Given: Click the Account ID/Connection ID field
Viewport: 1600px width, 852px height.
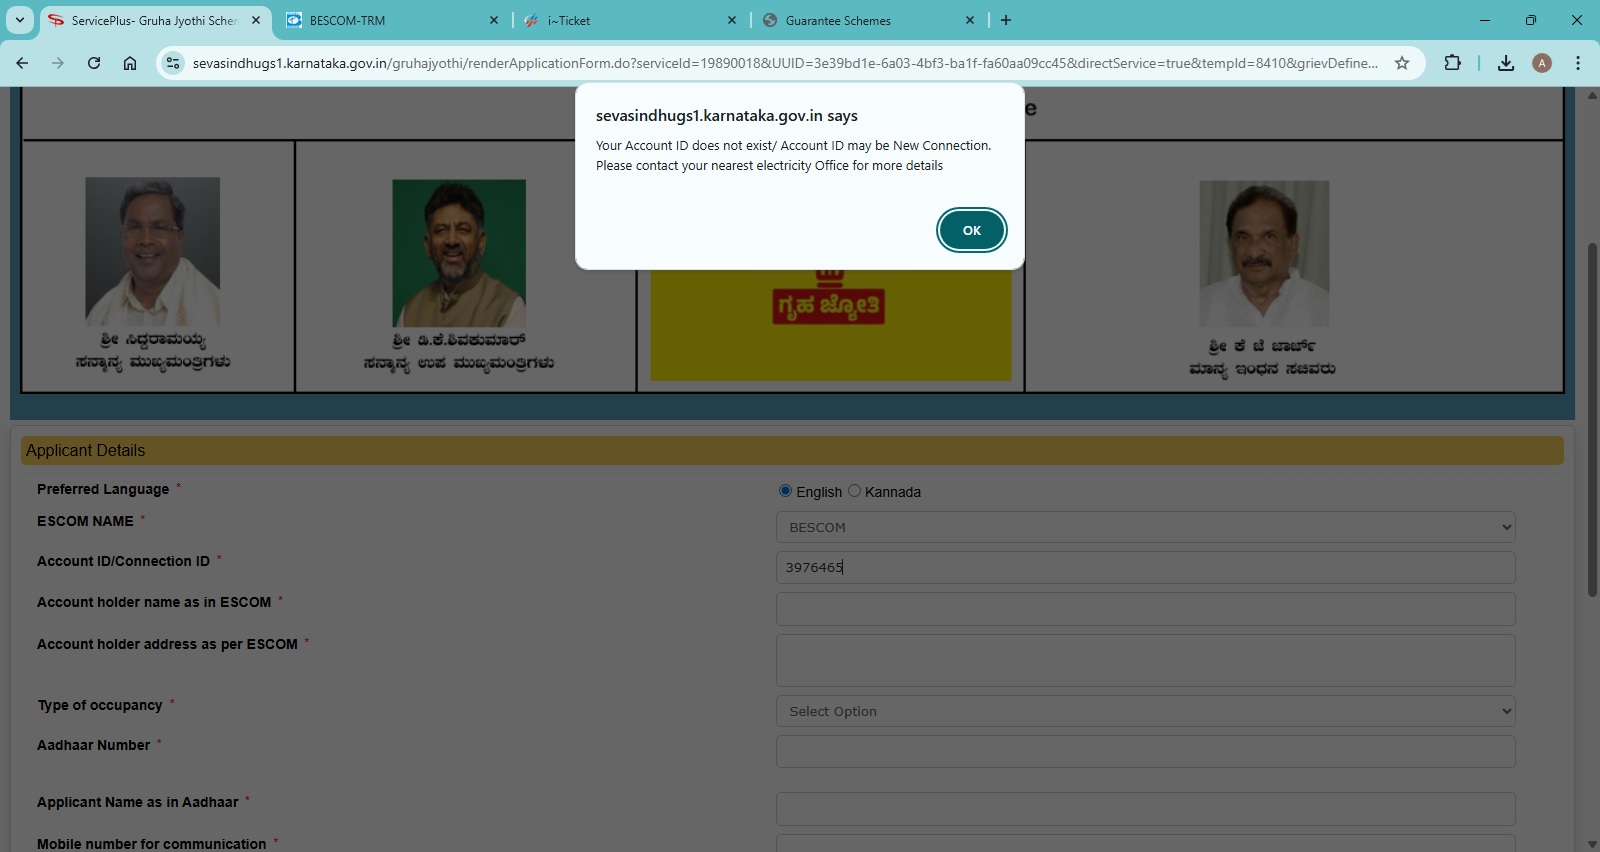Looking at the screenshot, I should [1145, 567].
